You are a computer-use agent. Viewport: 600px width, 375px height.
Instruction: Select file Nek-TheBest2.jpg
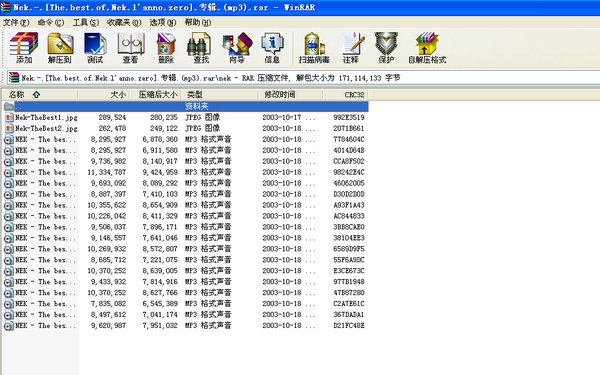[x=46, y=128]
